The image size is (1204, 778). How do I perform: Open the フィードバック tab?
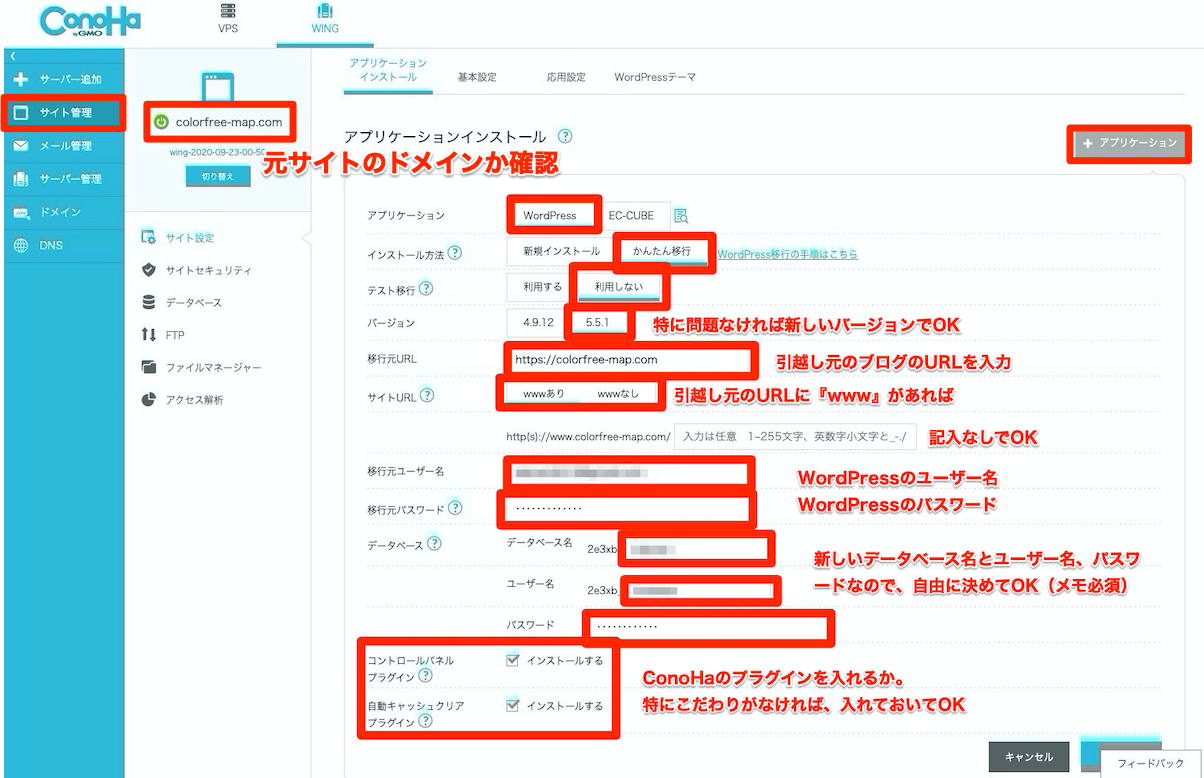point(1152,764)
